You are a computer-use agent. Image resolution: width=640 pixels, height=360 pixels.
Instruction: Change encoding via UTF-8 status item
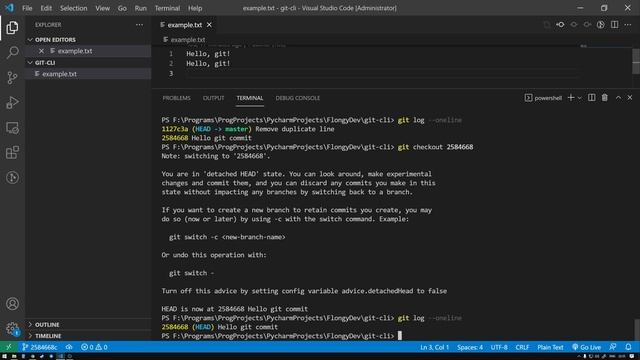(x=499, y=347)
